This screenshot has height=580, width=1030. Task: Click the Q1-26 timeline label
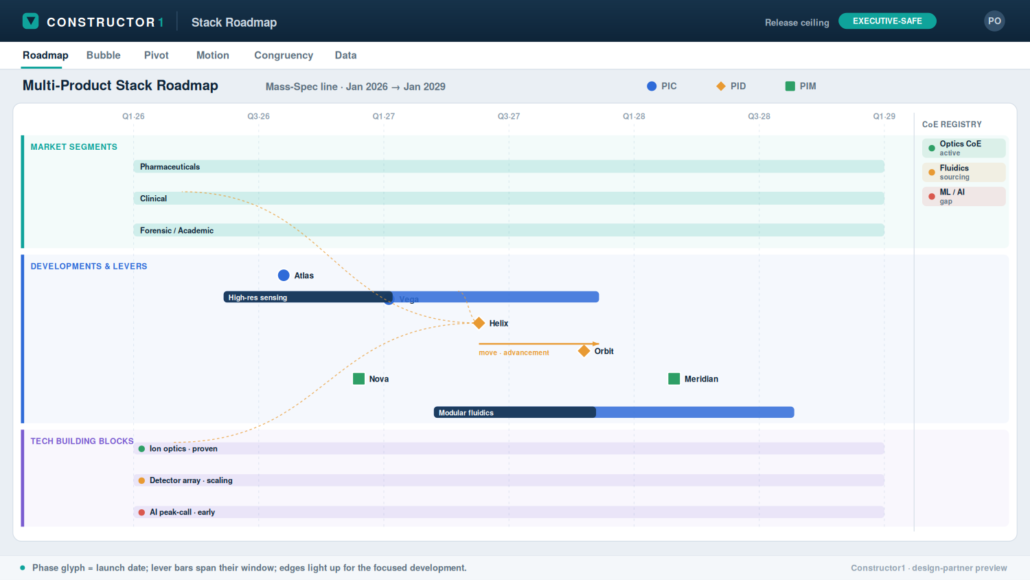(133, 116)
